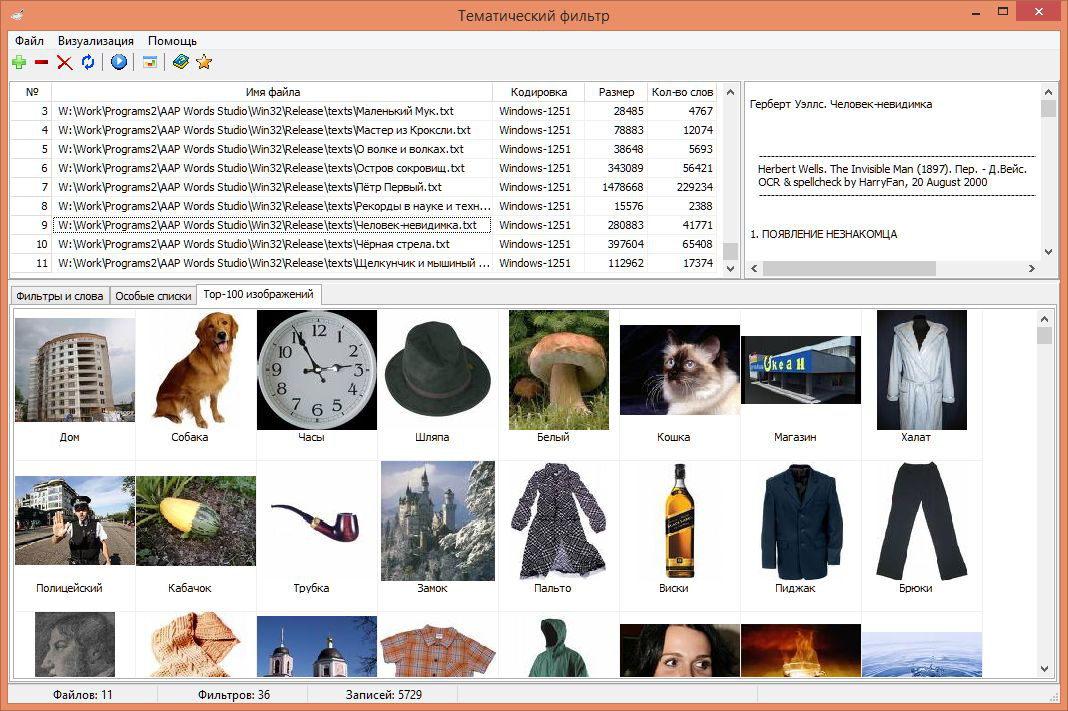1068x711 pixels.
Task: Open the Помощь menu
Action: [x=172, y=41]
